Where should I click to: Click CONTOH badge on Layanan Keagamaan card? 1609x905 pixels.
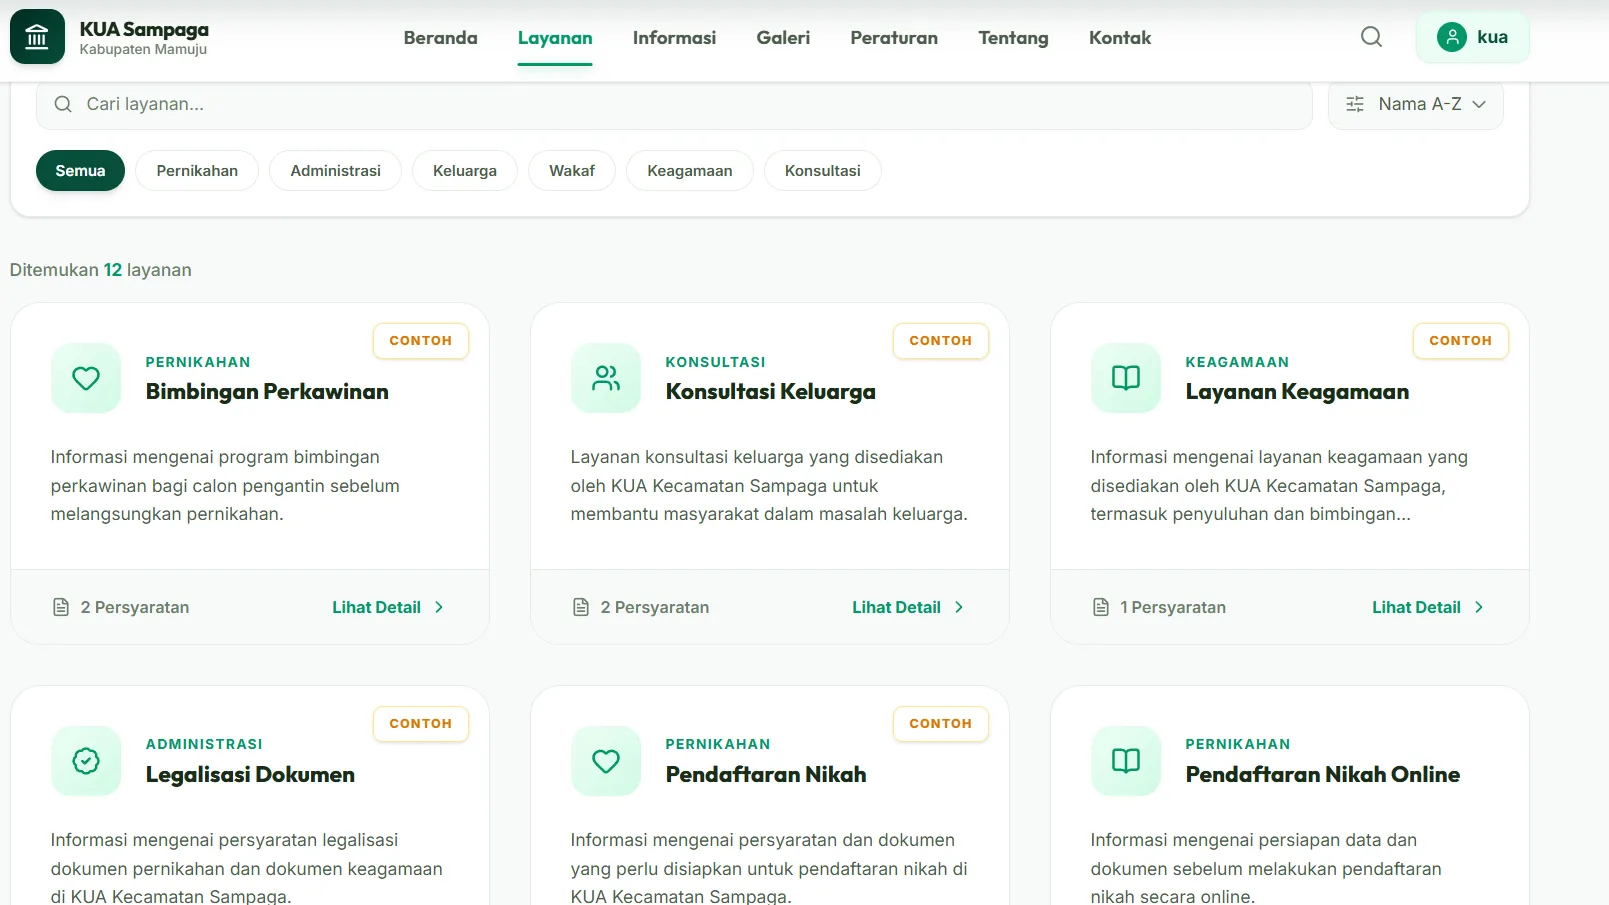click(1461, 341)
